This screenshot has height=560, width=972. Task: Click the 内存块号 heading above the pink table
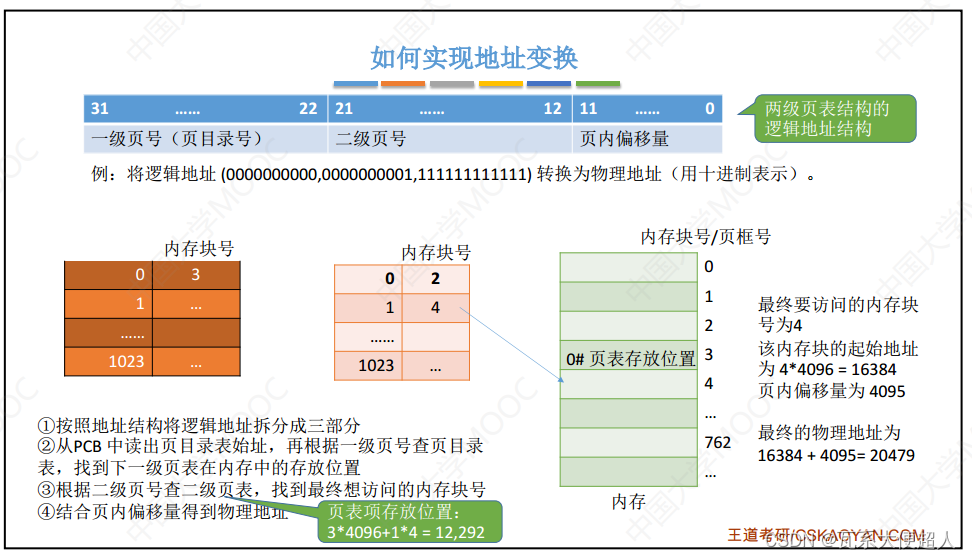click(x=436, y=252)
